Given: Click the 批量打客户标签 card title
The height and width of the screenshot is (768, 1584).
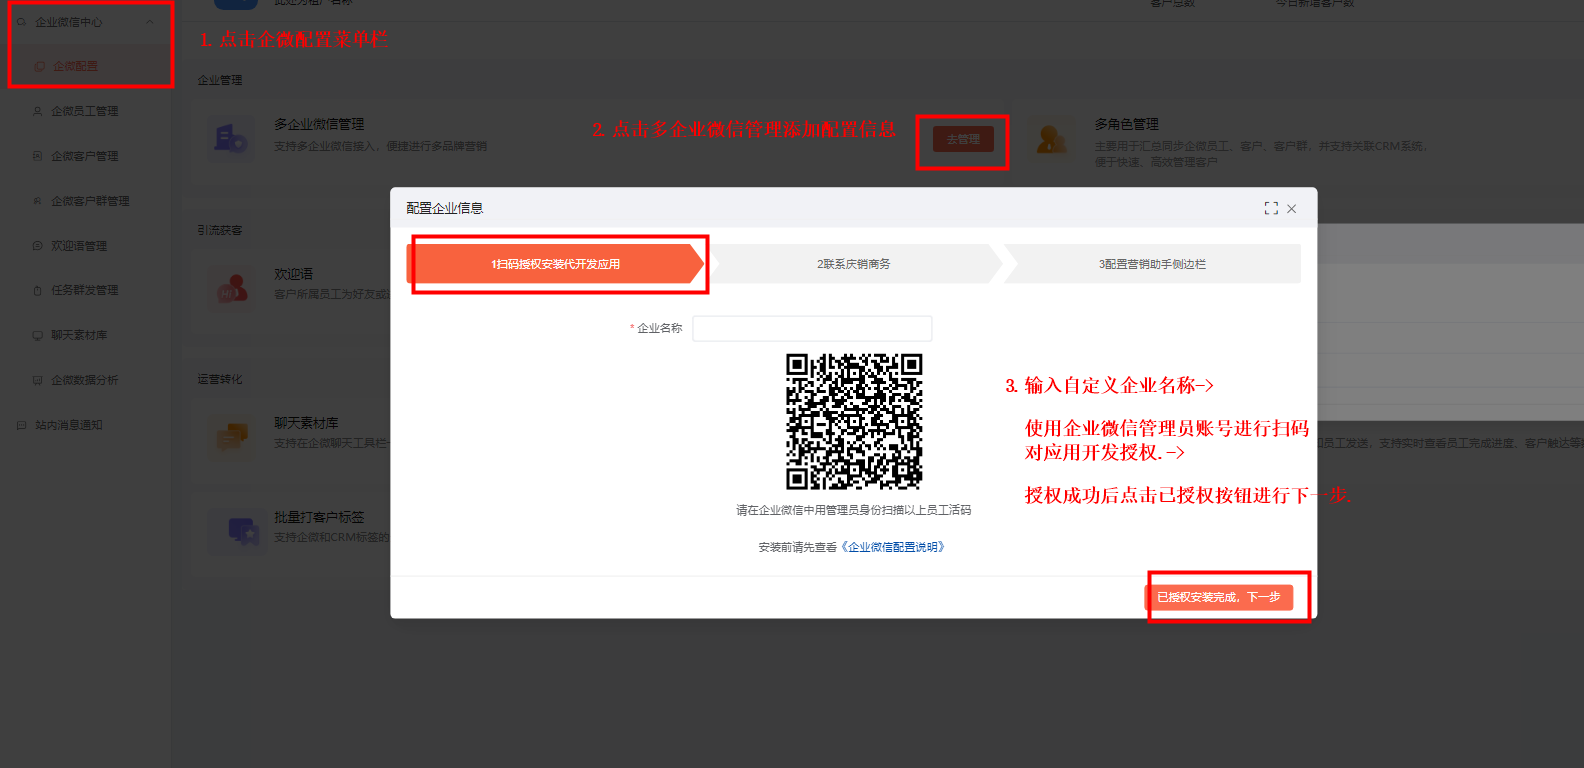Looking at the screenshot, I should [x=319, y=517].
